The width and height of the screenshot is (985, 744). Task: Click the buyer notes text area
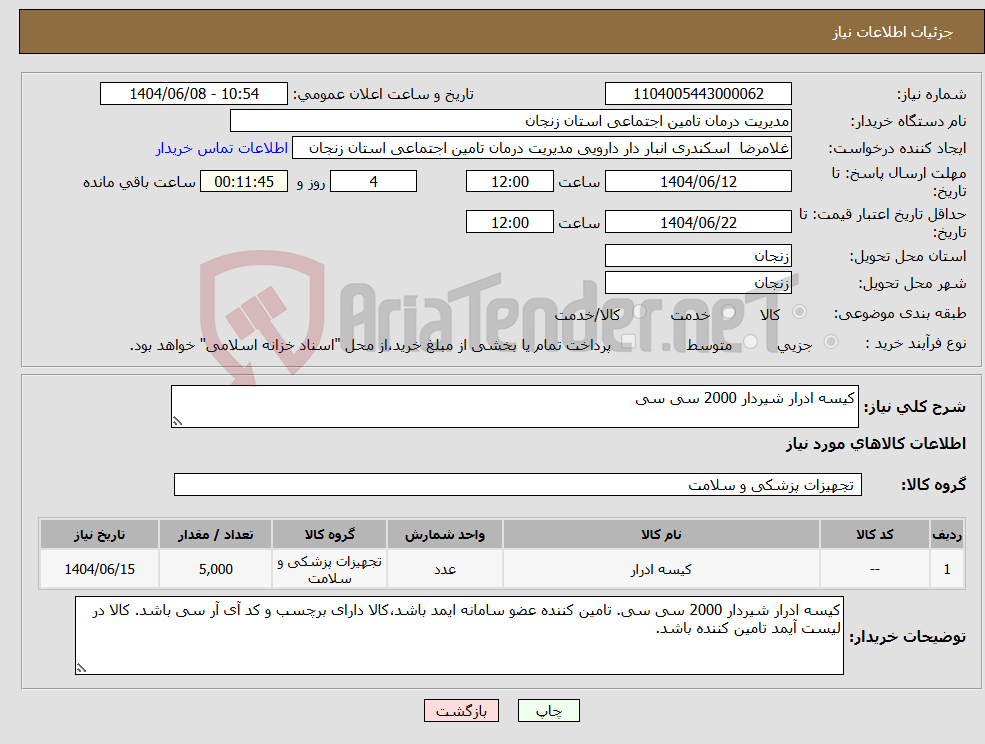tap(459, 636)
